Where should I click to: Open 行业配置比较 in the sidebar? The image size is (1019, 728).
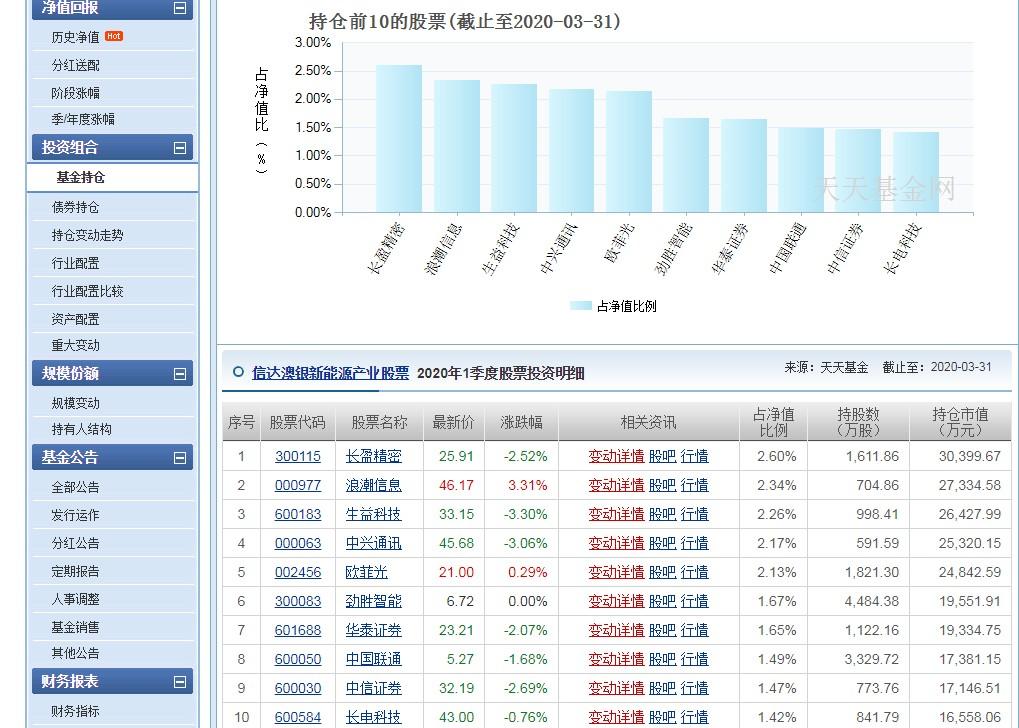[x=88, y=291]
